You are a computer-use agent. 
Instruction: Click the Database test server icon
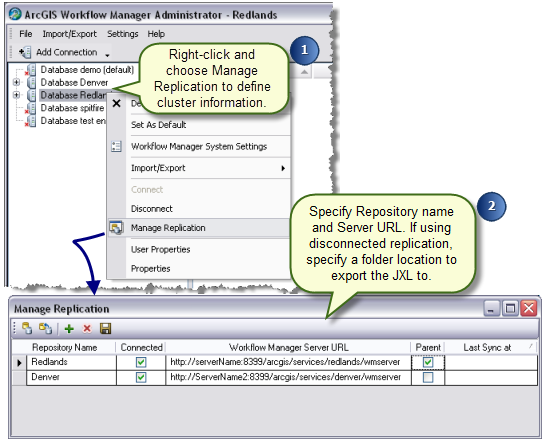coord(30,121)
